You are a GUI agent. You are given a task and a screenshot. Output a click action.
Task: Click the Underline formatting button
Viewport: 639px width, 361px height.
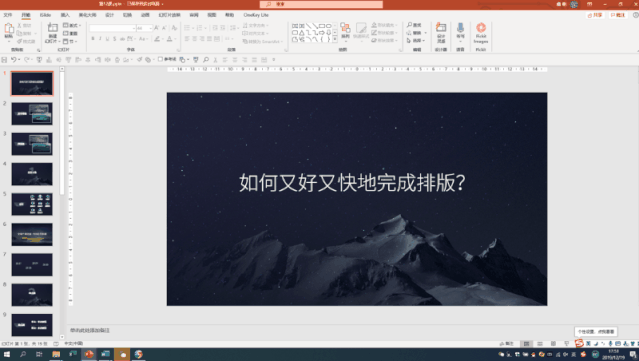[108, 39]
